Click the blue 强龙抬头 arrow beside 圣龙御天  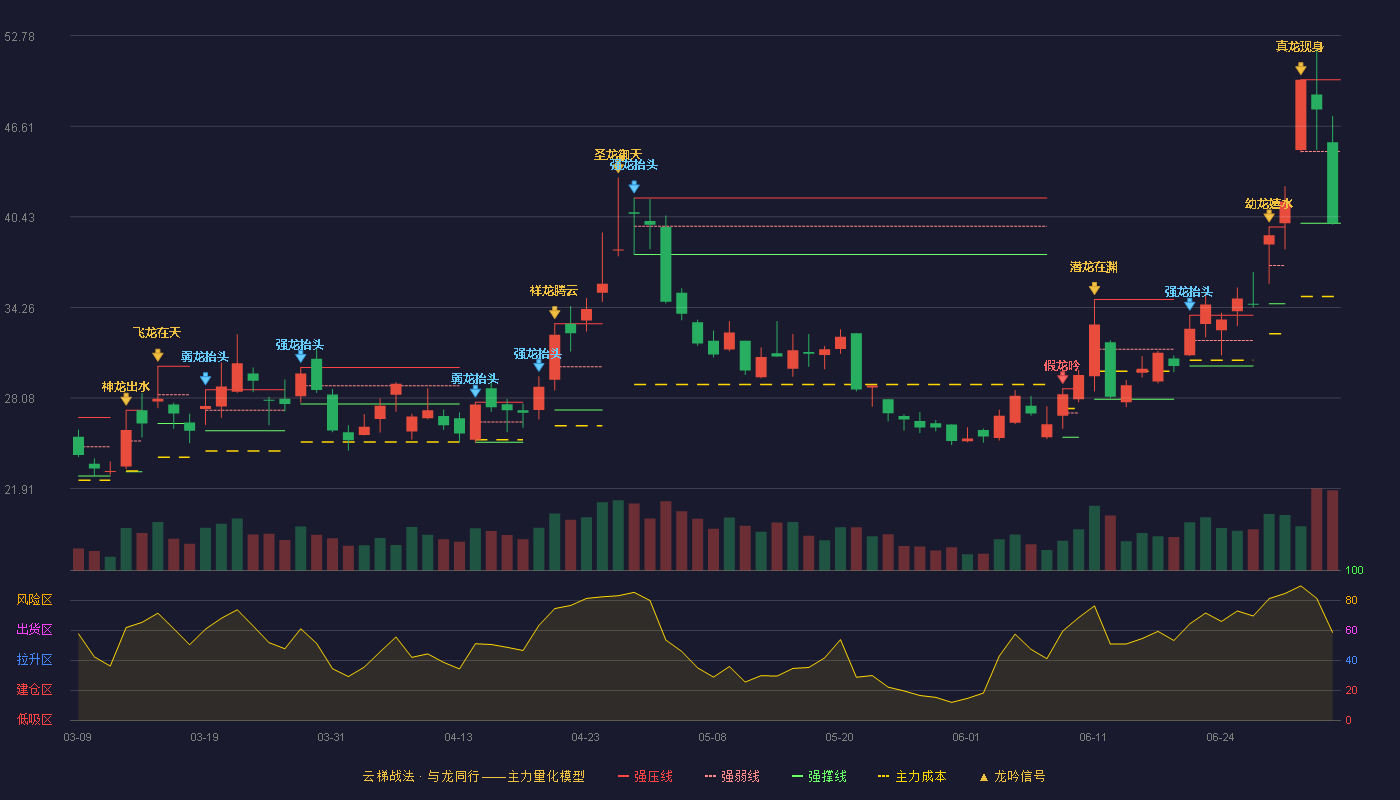coord(634,187)
